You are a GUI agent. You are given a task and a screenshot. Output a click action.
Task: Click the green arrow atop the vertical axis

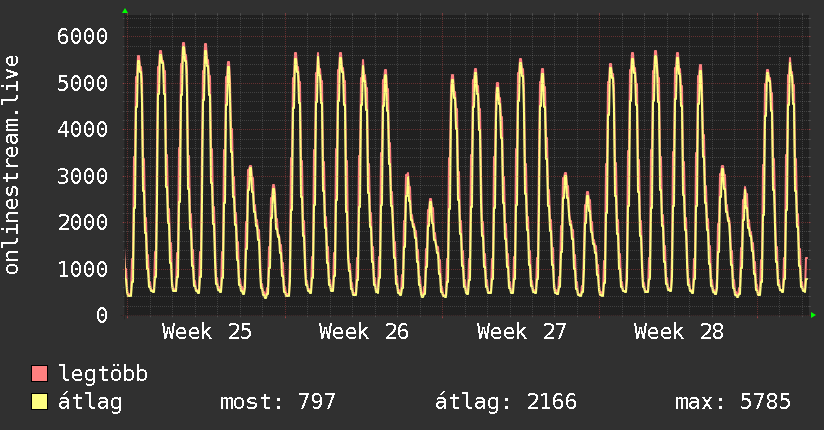coord(125,11)
